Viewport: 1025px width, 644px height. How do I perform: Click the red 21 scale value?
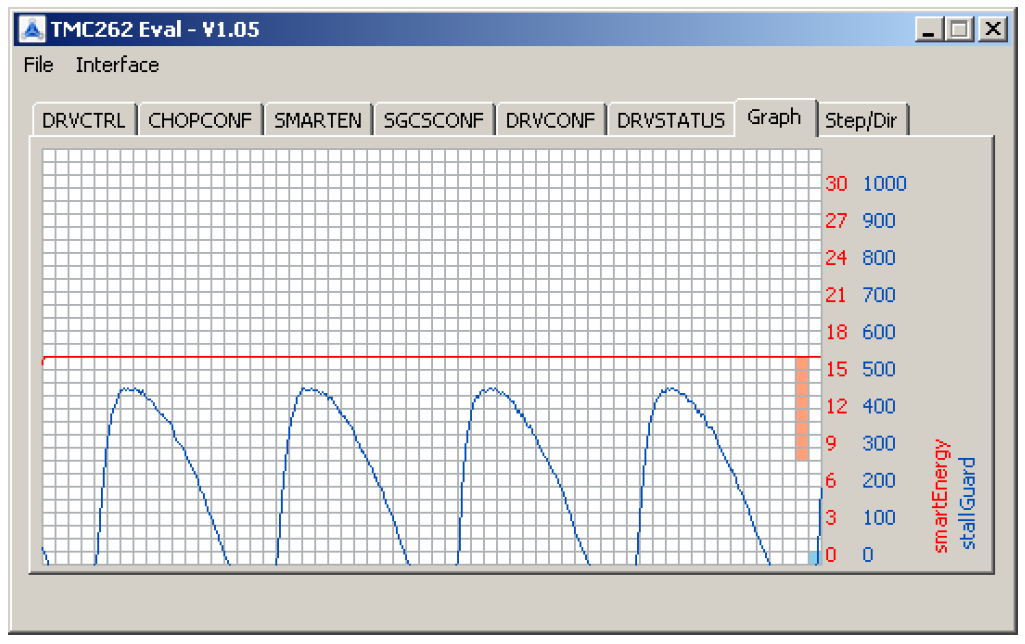[x=836, y=295]
